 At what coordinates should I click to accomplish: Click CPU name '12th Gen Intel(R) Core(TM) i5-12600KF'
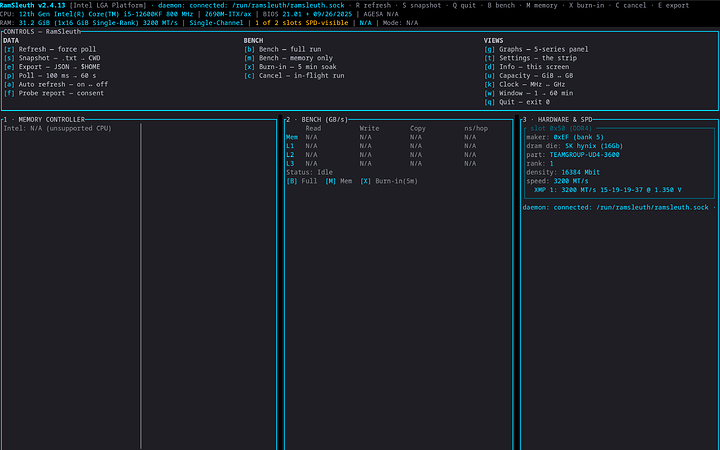(89, 14)
